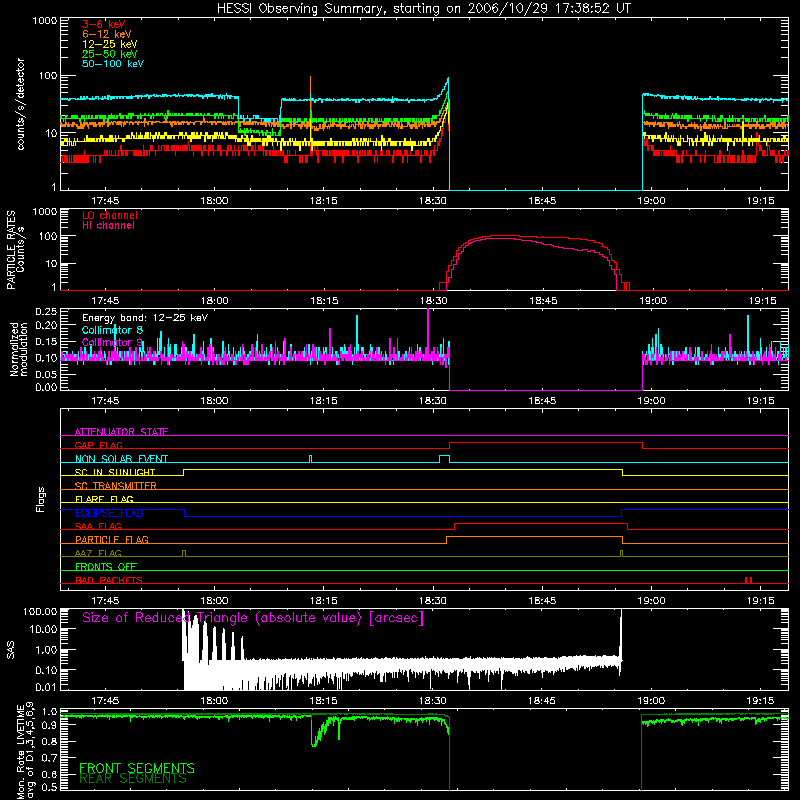
Task: Click the vertical 'Flags' axis label
Action: coord(41,499)
